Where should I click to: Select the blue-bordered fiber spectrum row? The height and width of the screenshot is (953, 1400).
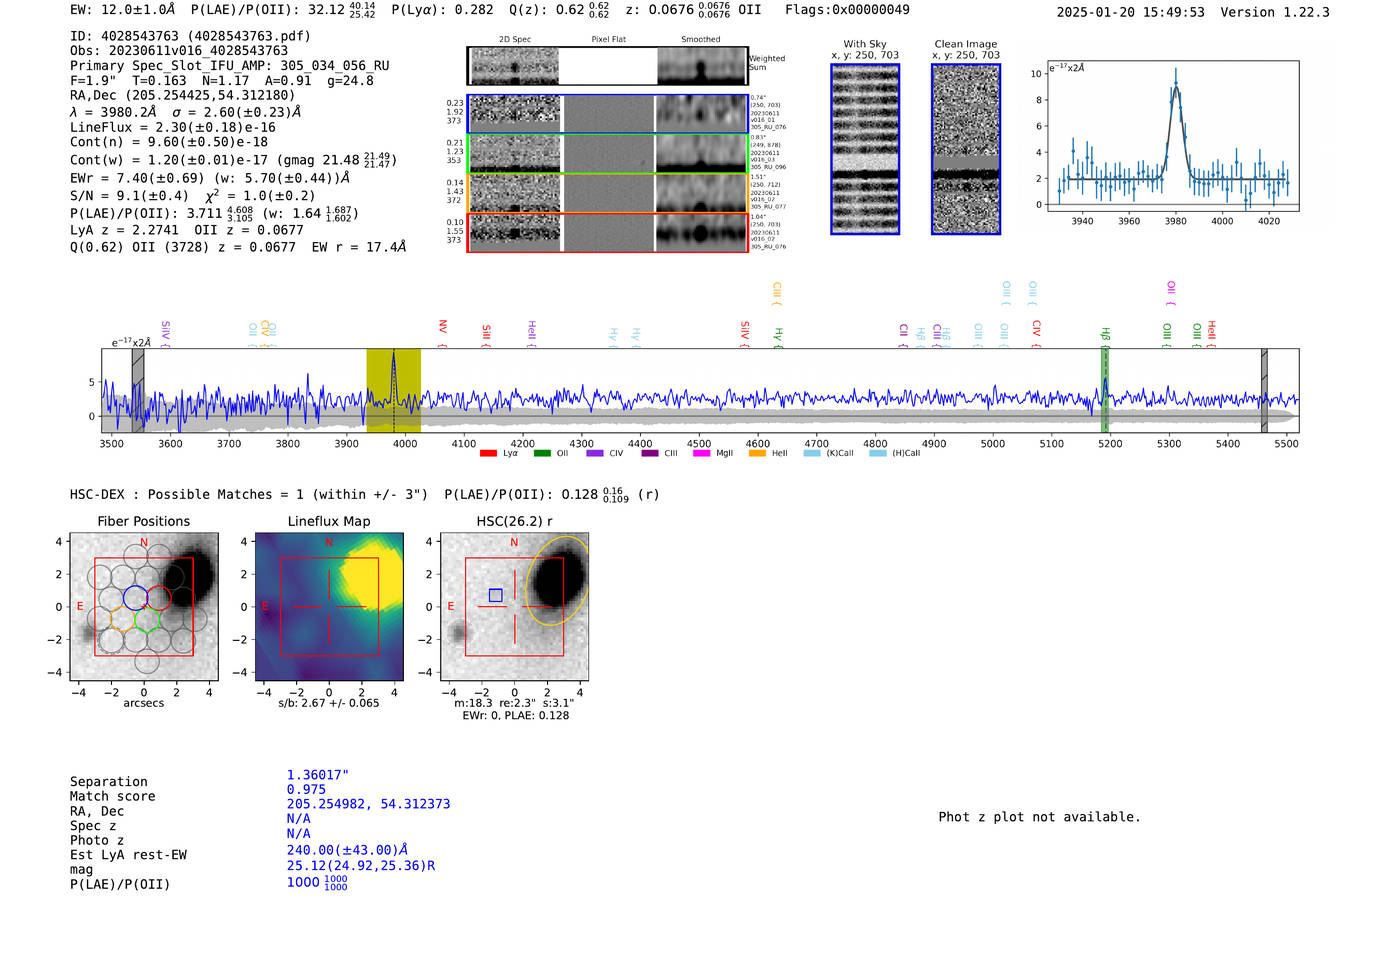[608, 114]
